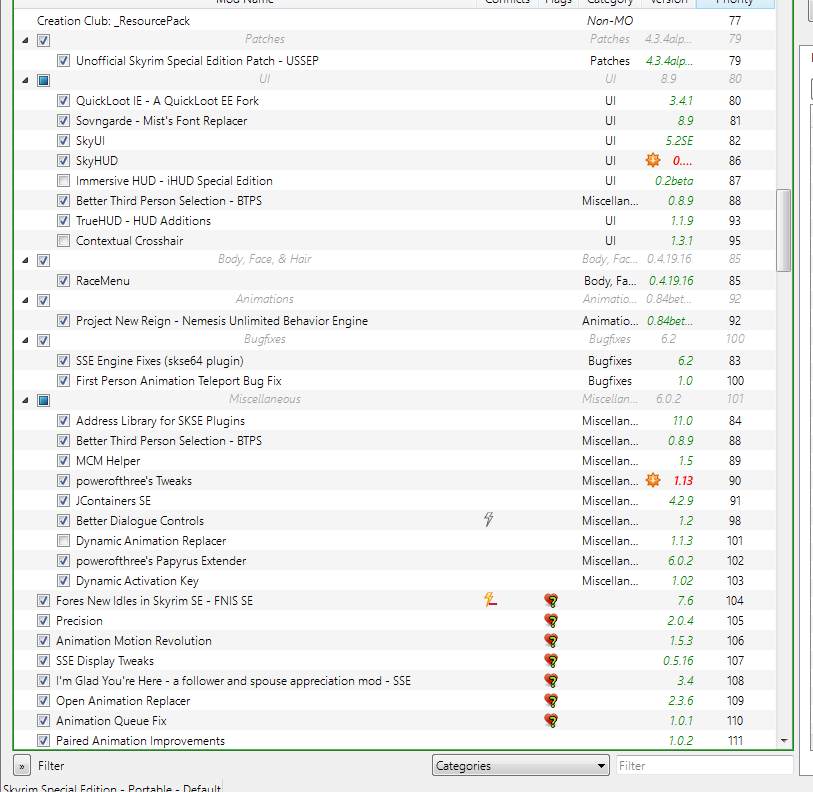Image resolution: width=813 pixels, height=792 pixels.
Task: Click the Non-MO category cell
Action: (x=610, y=21)
